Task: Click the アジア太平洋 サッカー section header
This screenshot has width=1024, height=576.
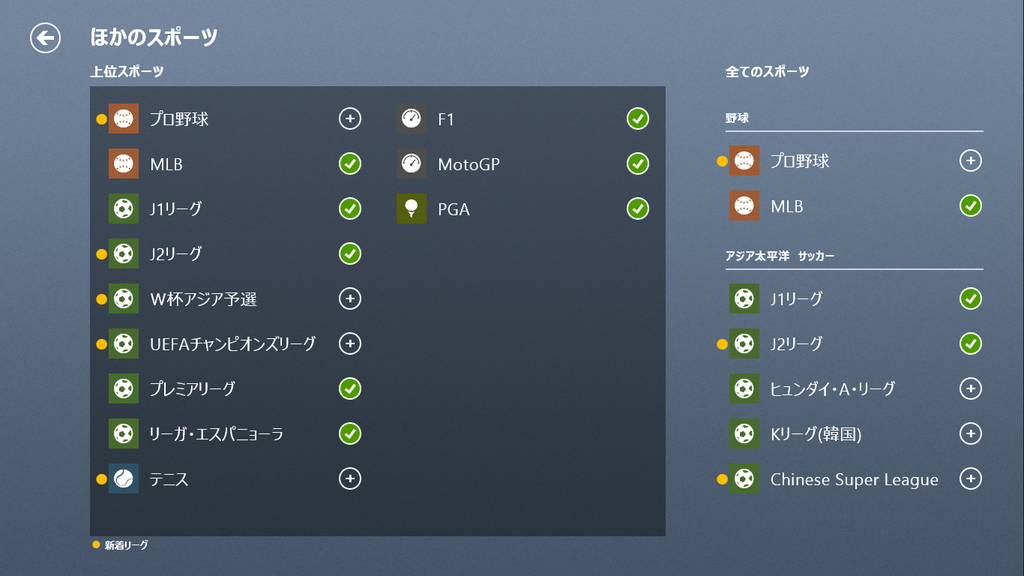Action: 780,256
